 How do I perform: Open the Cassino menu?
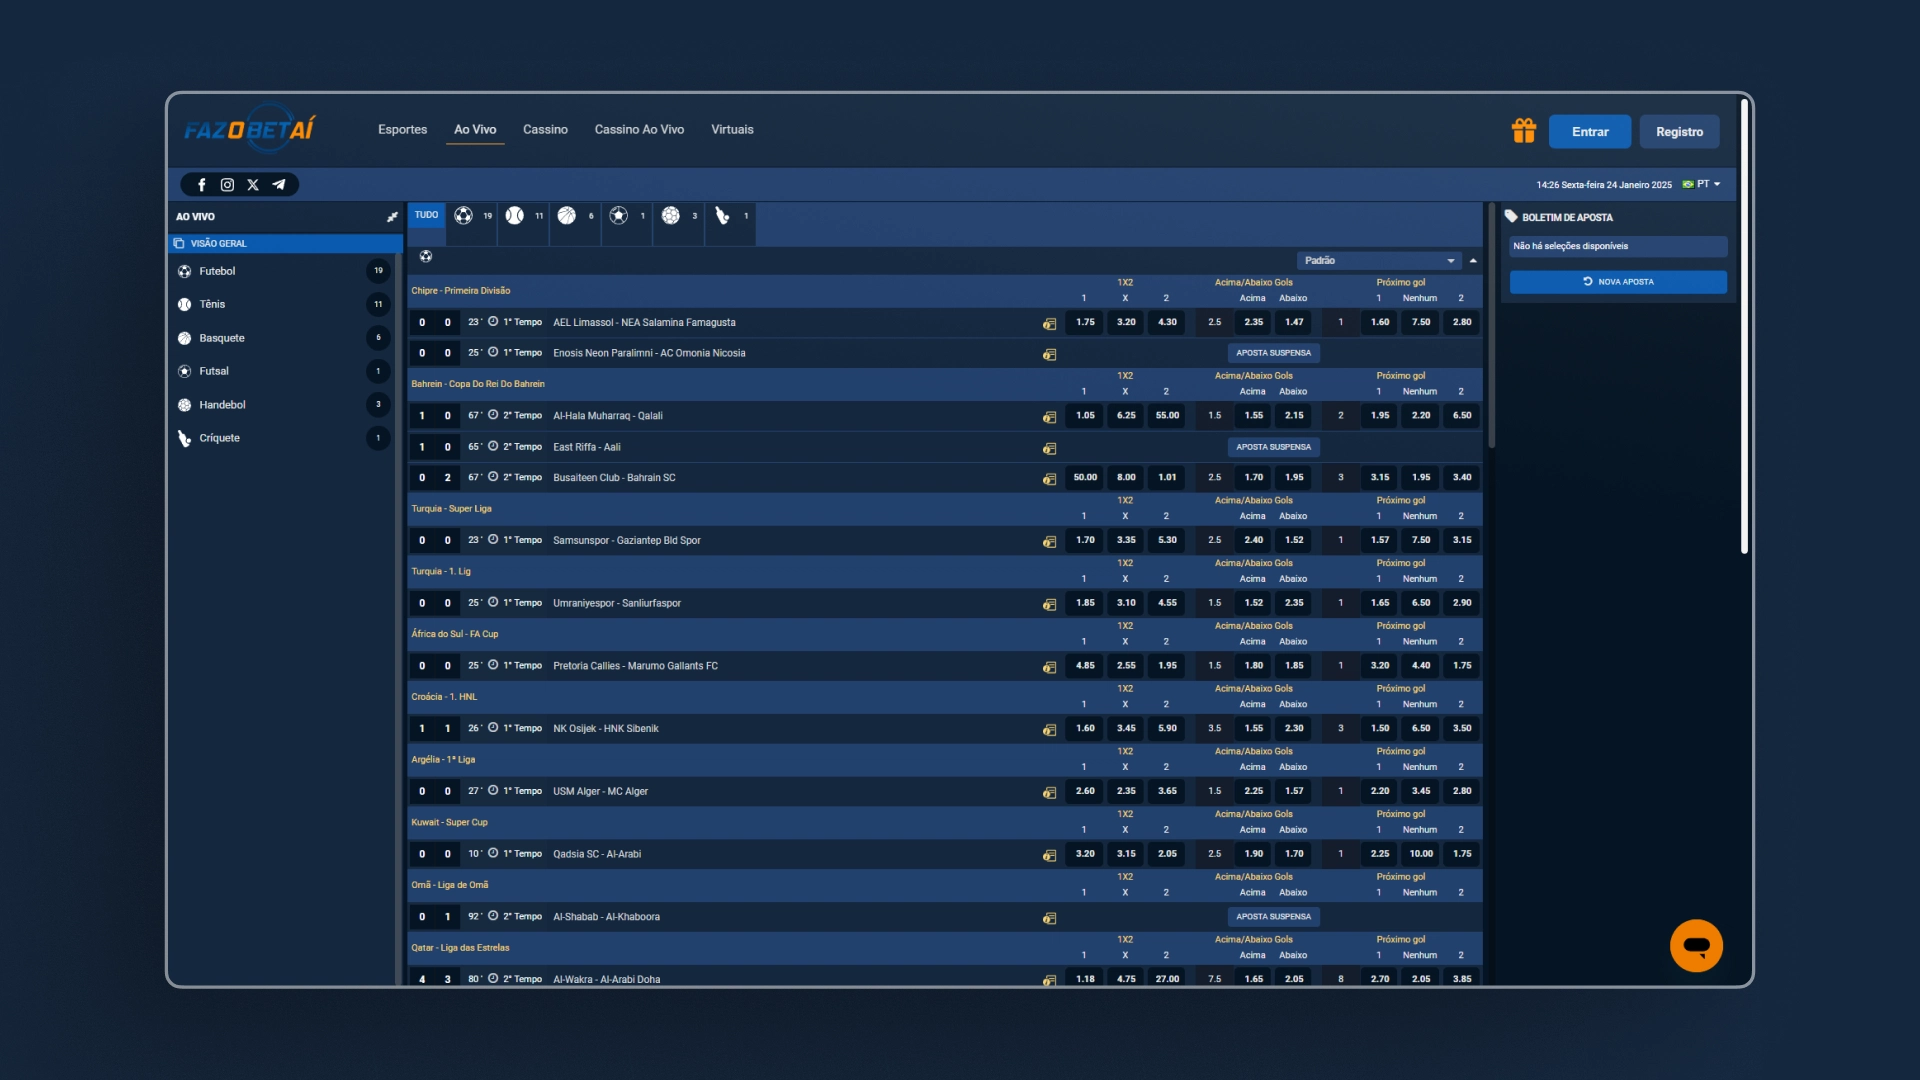(545, 130)
